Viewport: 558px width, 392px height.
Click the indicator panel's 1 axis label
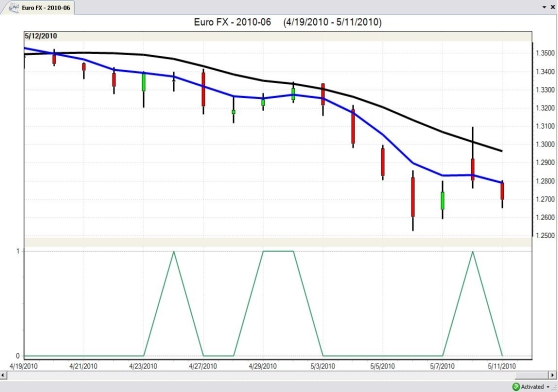tap(18, 251)
